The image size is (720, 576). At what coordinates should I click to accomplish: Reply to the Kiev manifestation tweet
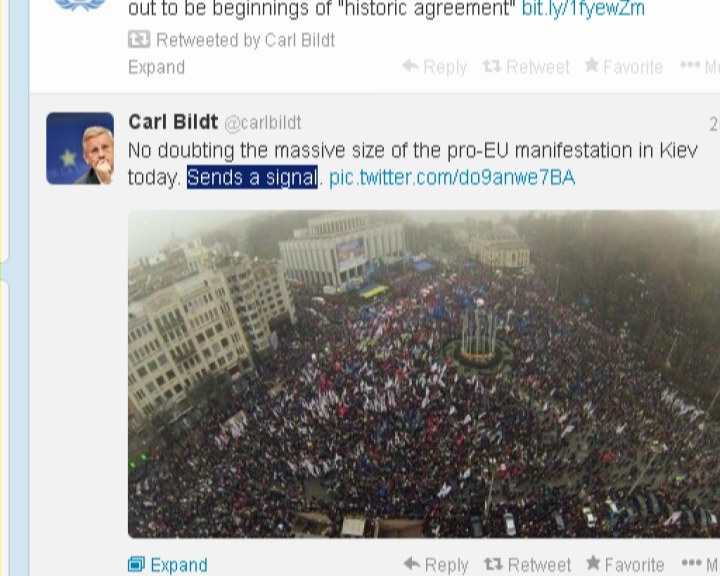[x=436, y=564]
